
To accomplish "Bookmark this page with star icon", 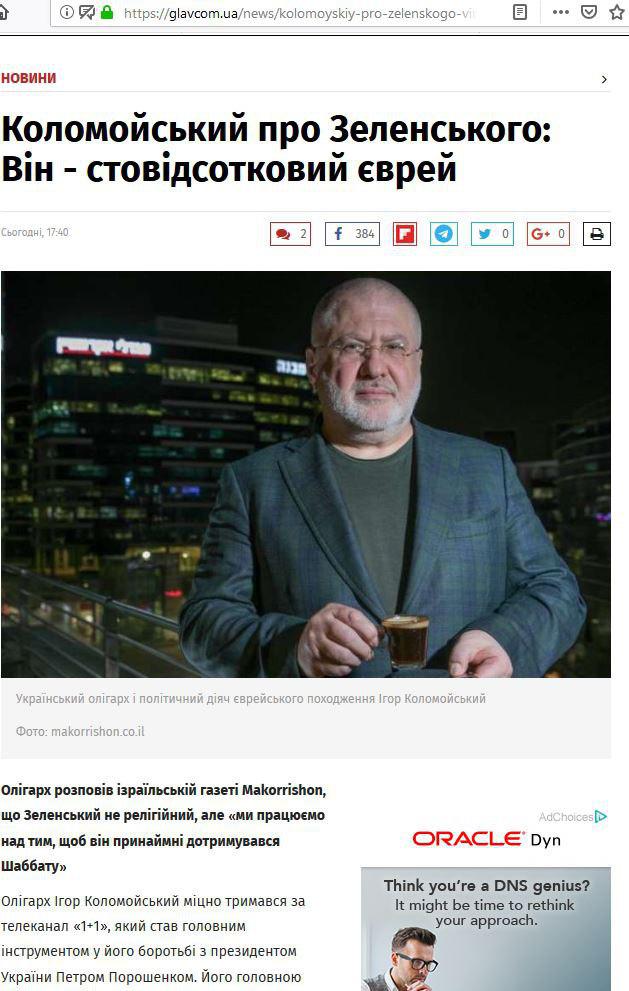I will coord(617,12).
